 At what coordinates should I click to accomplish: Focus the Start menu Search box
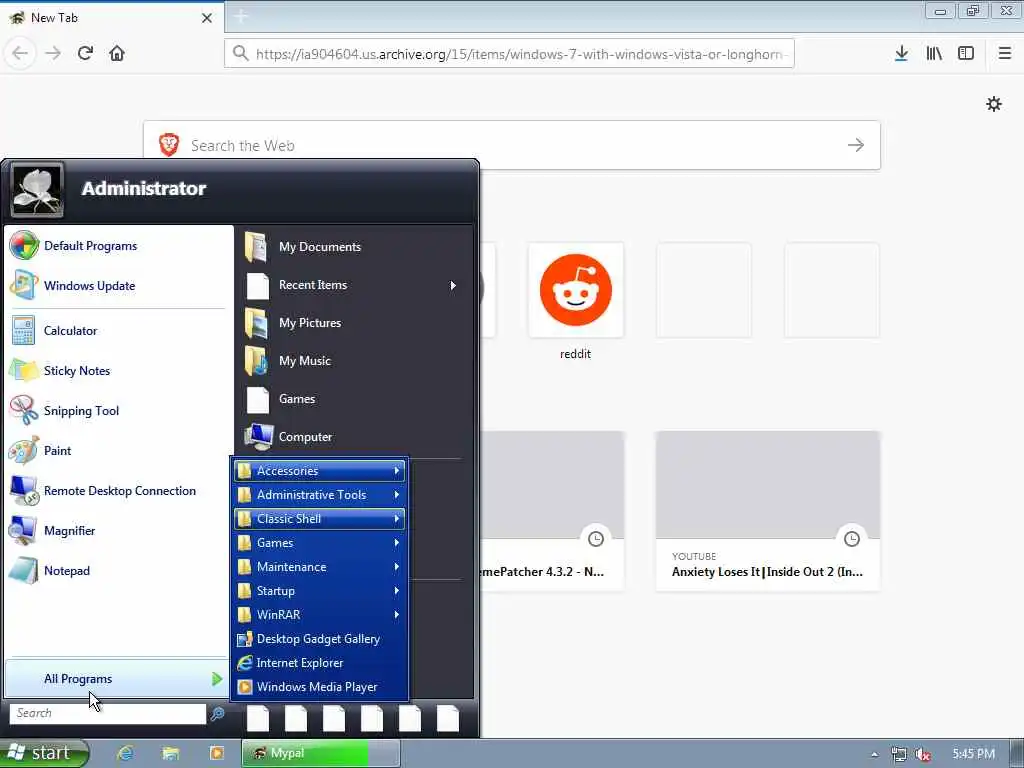(108, 713)
